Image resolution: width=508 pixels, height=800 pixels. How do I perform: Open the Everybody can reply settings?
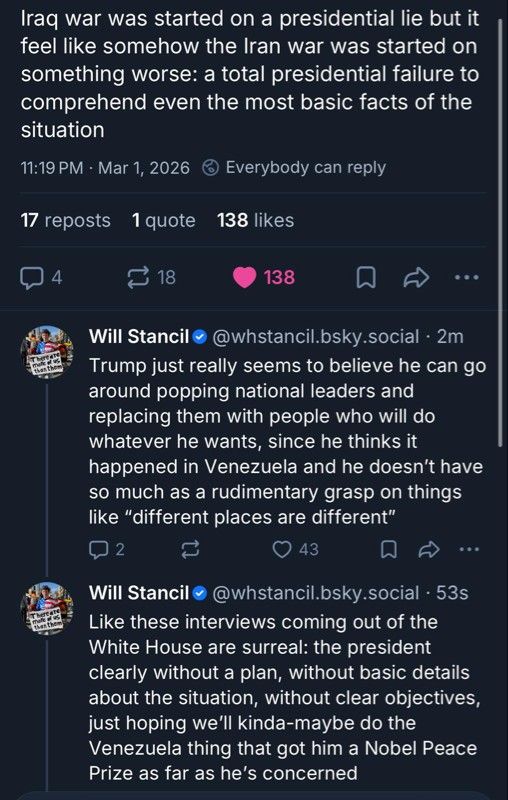click(x=294, y=167)
